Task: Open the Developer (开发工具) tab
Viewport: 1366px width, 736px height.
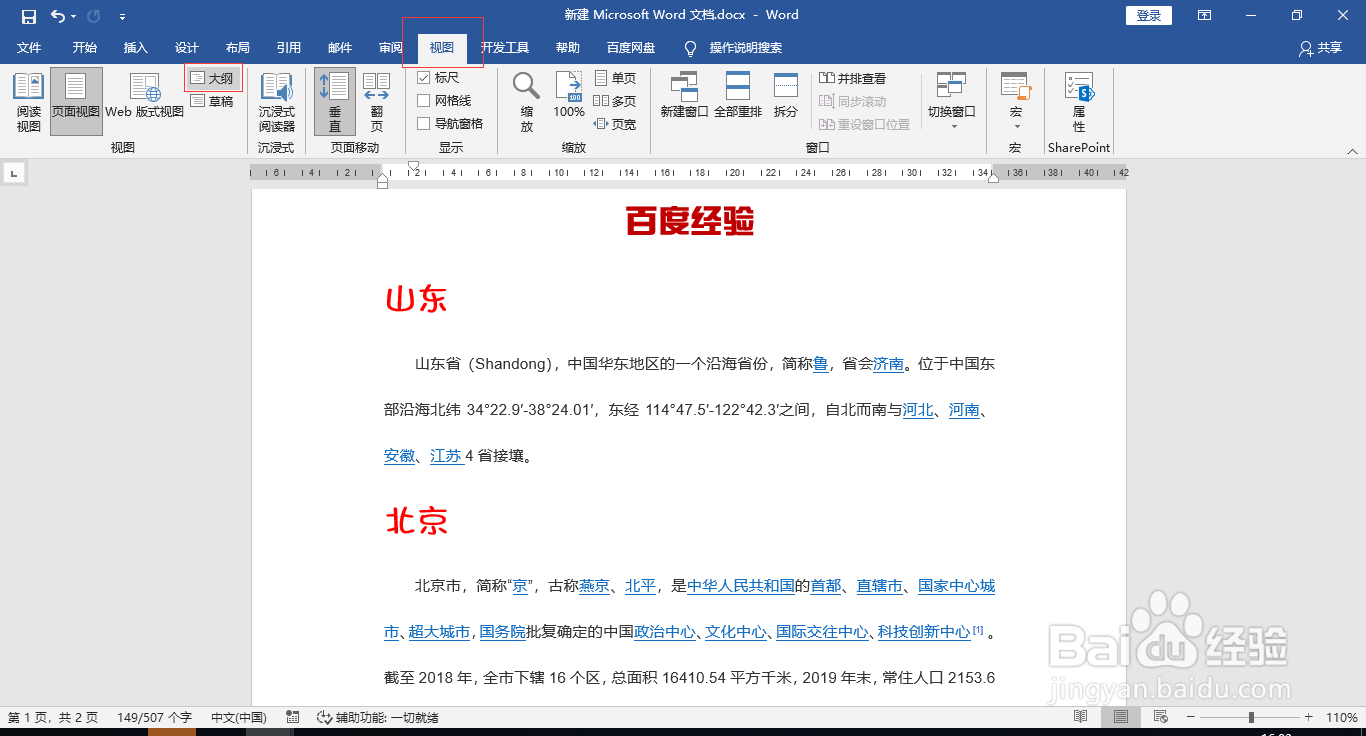Action: pos(505,48)
